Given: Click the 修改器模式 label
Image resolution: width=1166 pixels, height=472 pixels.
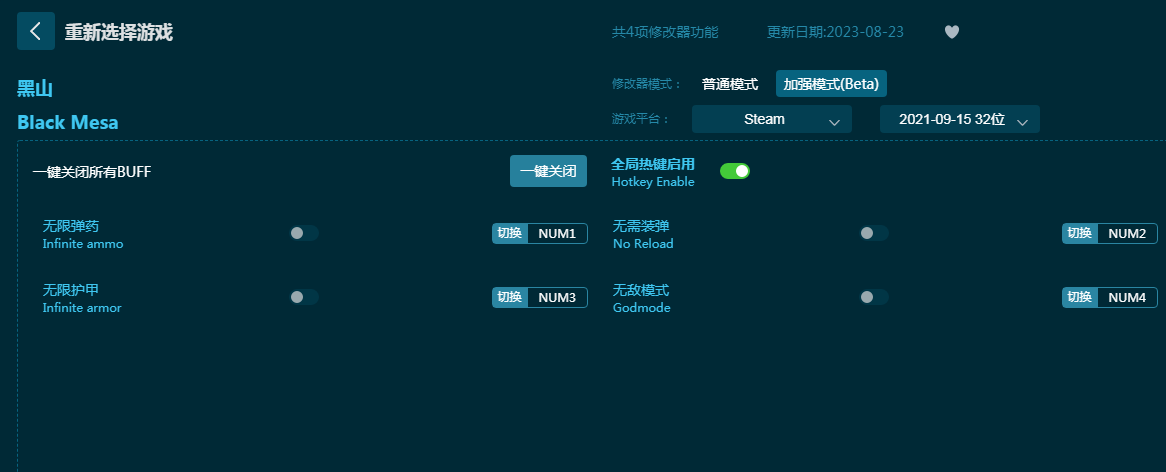Looking at the screenshot, I should [x=646, y=84].
